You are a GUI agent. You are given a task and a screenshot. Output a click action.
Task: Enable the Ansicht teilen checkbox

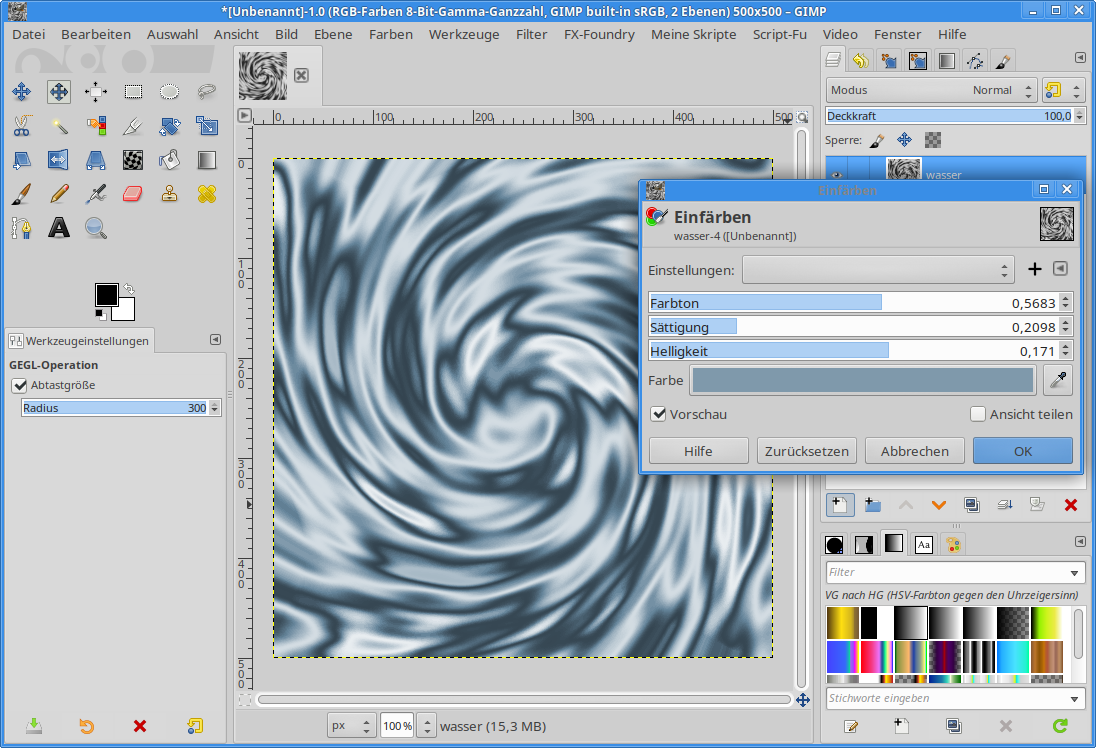coord(978,414)
